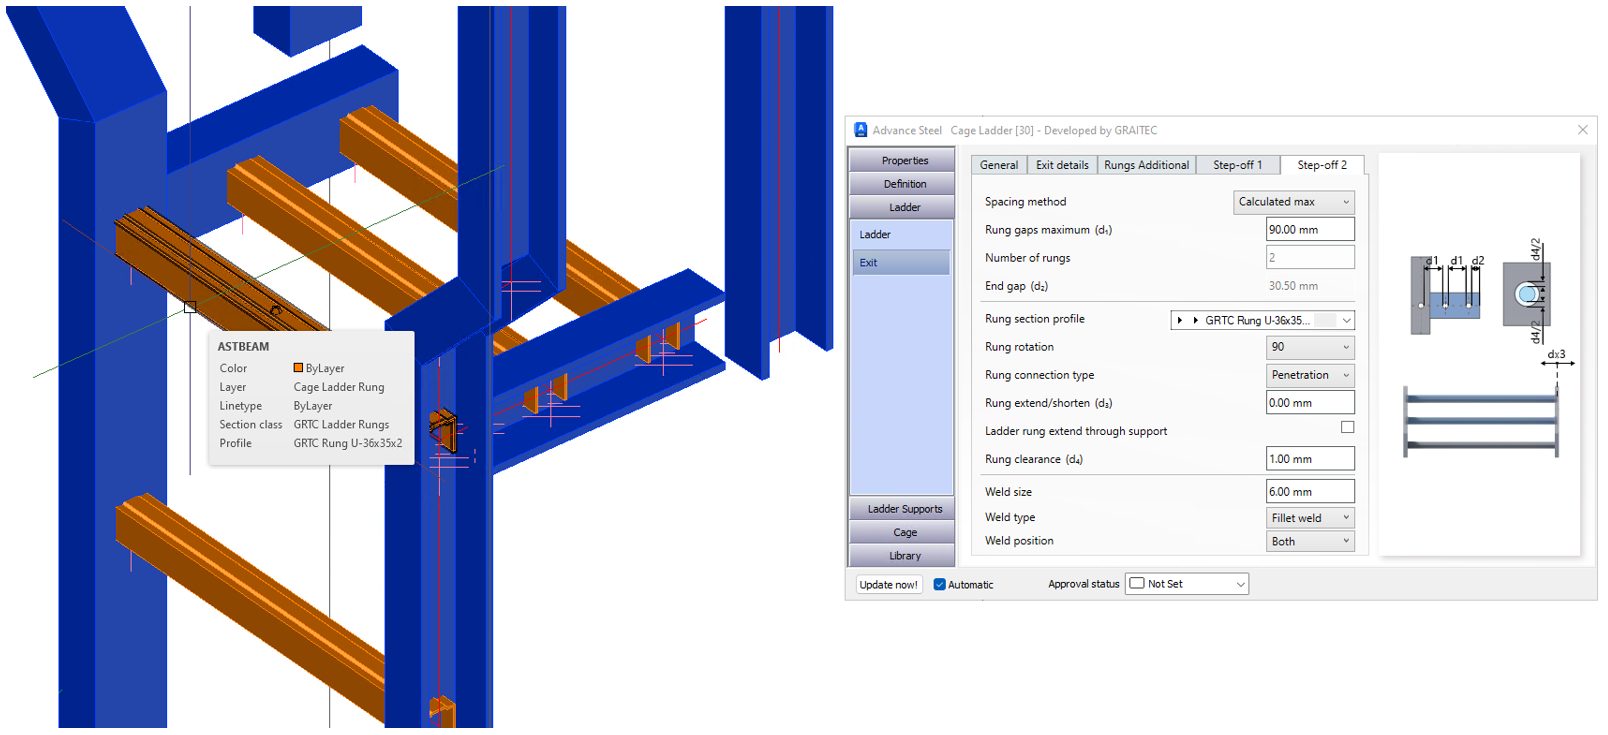Toggle Ladder rung extend through support checkbox
The height and width of the screenshot is (735, 1608).
click(1348, 427)
